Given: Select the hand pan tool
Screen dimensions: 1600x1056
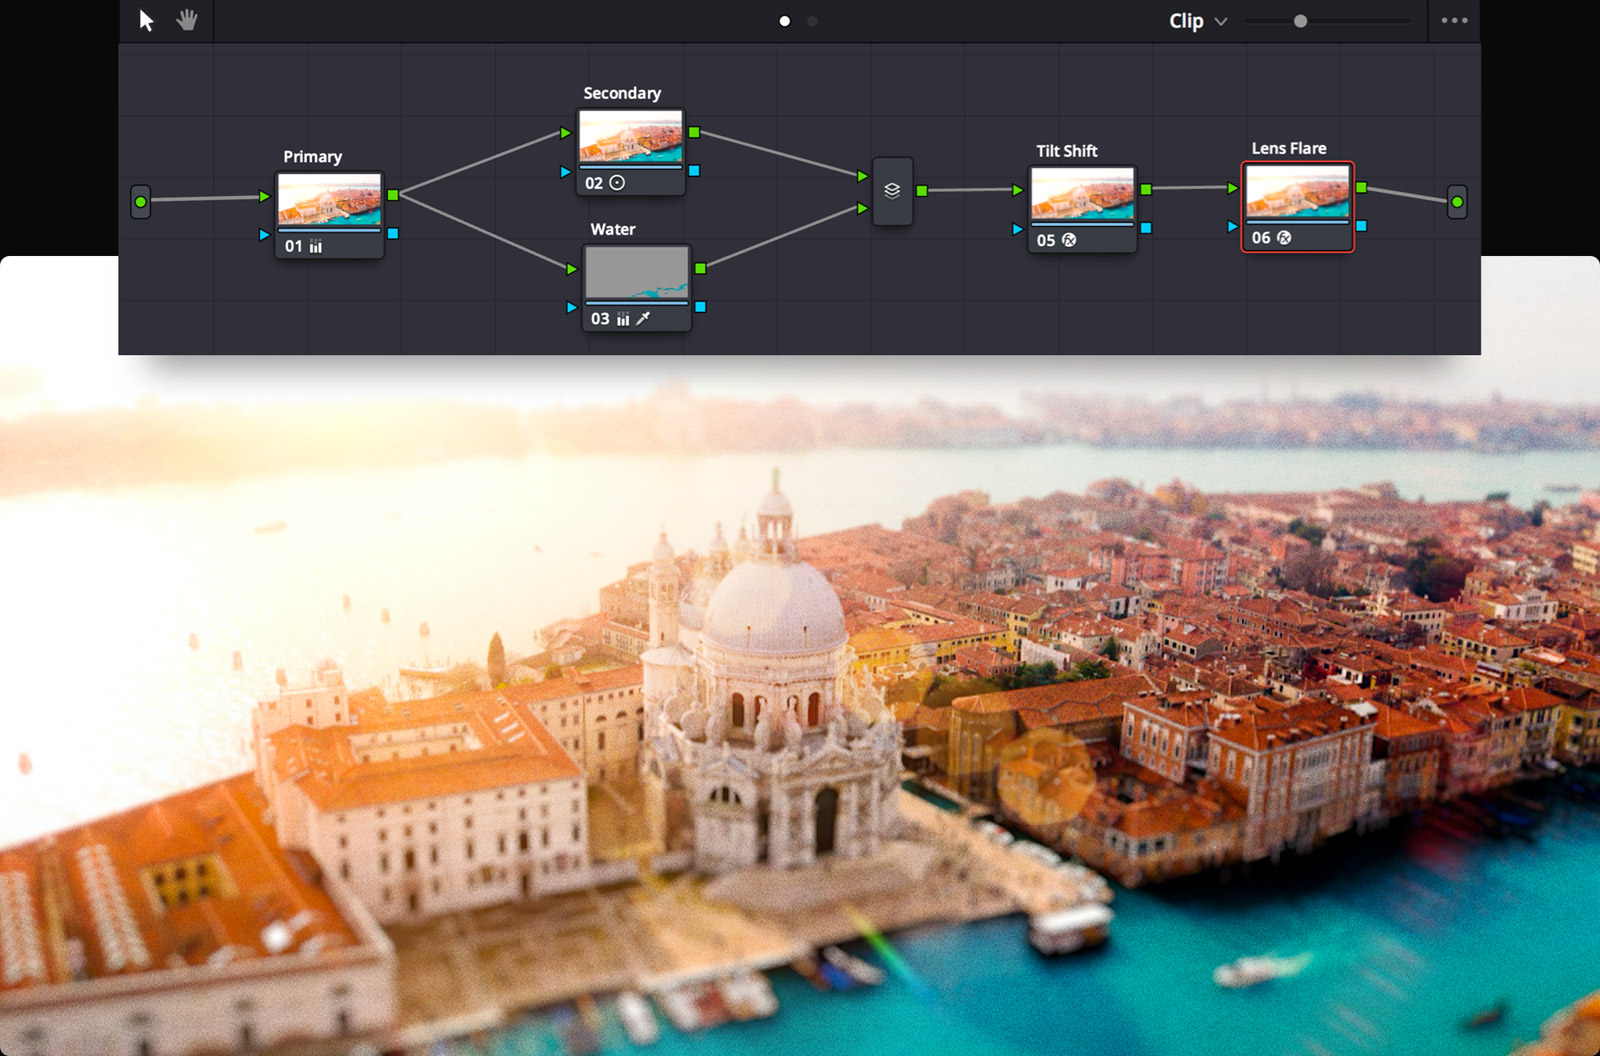Looking at the screenshot, I should 186,20.
